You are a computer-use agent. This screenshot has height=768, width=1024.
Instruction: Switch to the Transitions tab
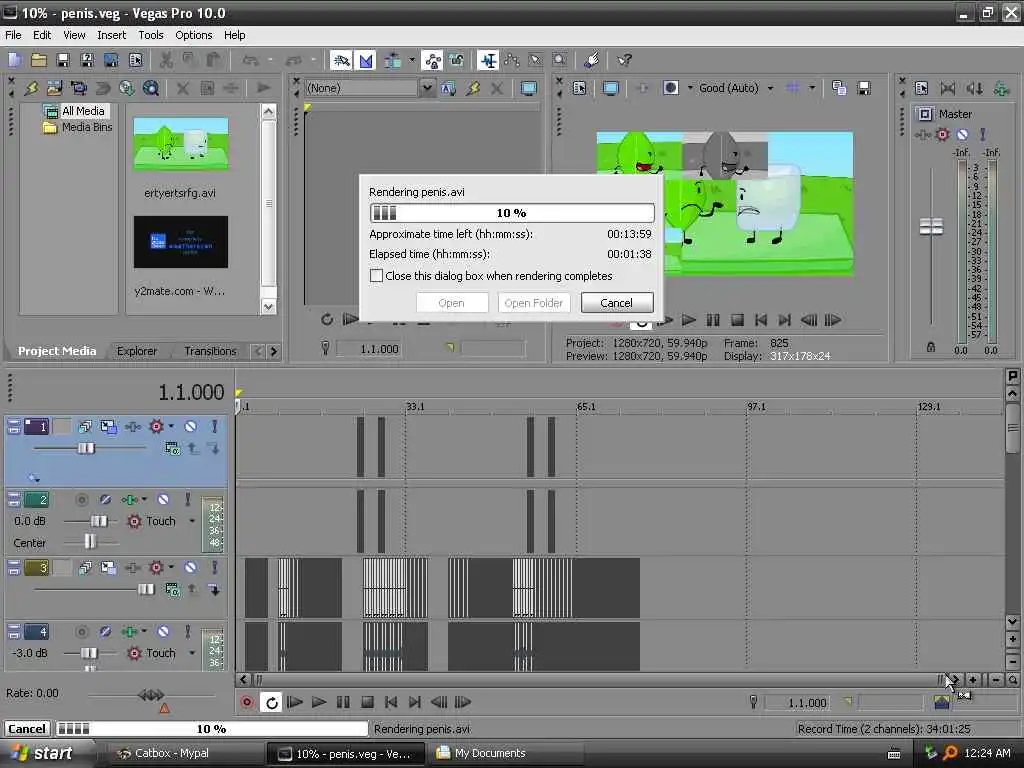tap(210, 351)
